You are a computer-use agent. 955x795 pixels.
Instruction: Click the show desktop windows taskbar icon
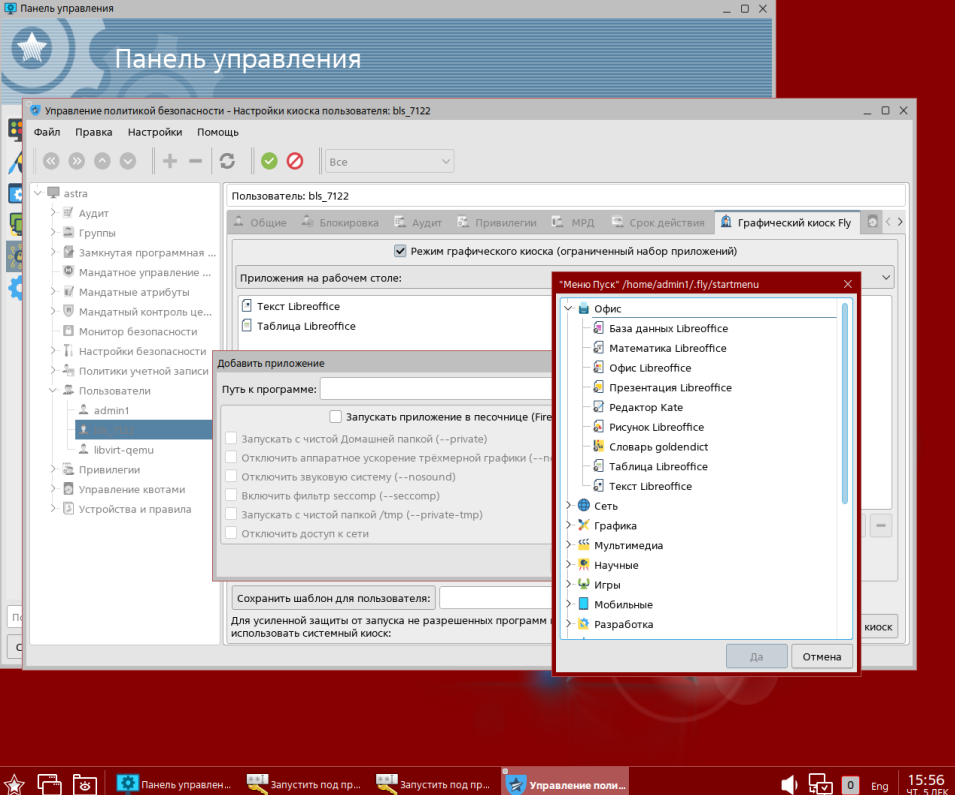(49, 783)
